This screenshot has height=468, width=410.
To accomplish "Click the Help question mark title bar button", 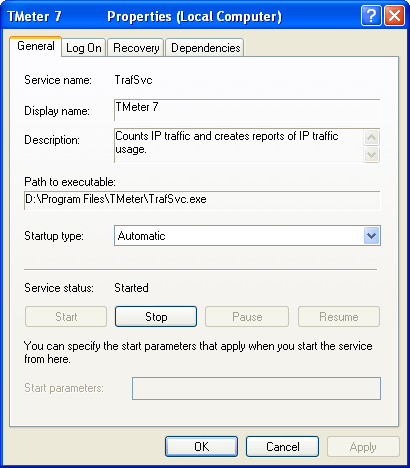I will [x=371, y=15].
